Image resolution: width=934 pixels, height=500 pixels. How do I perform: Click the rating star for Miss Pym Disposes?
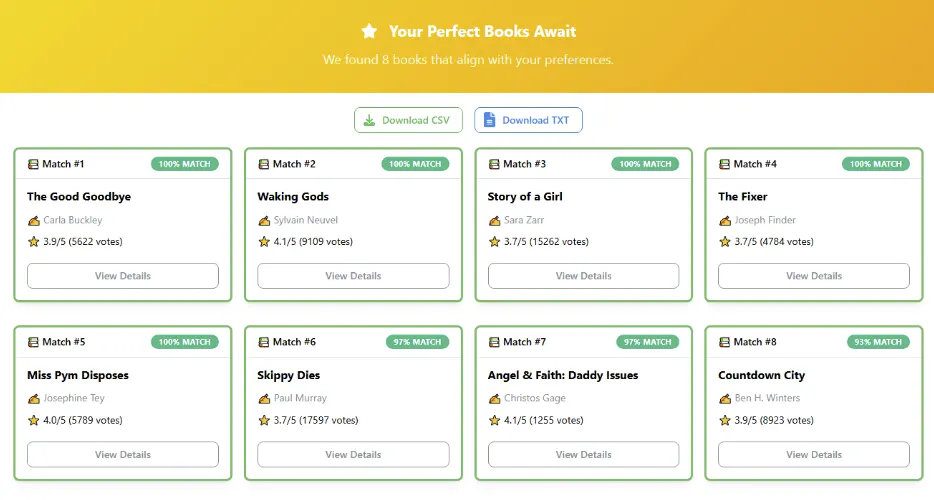(x=33, y=420)
